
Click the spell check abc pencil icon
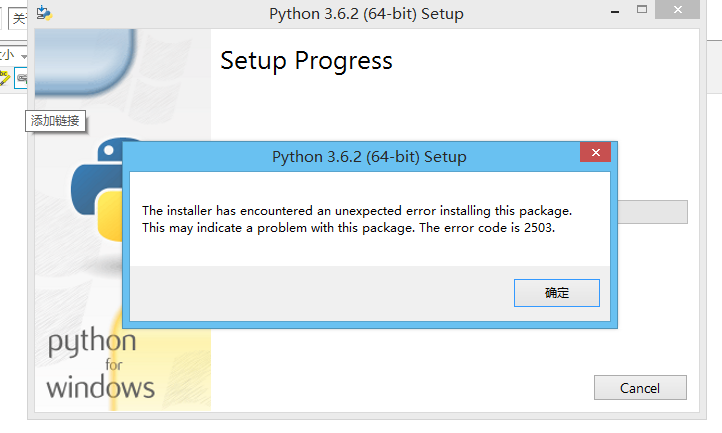tap(4, 77)
